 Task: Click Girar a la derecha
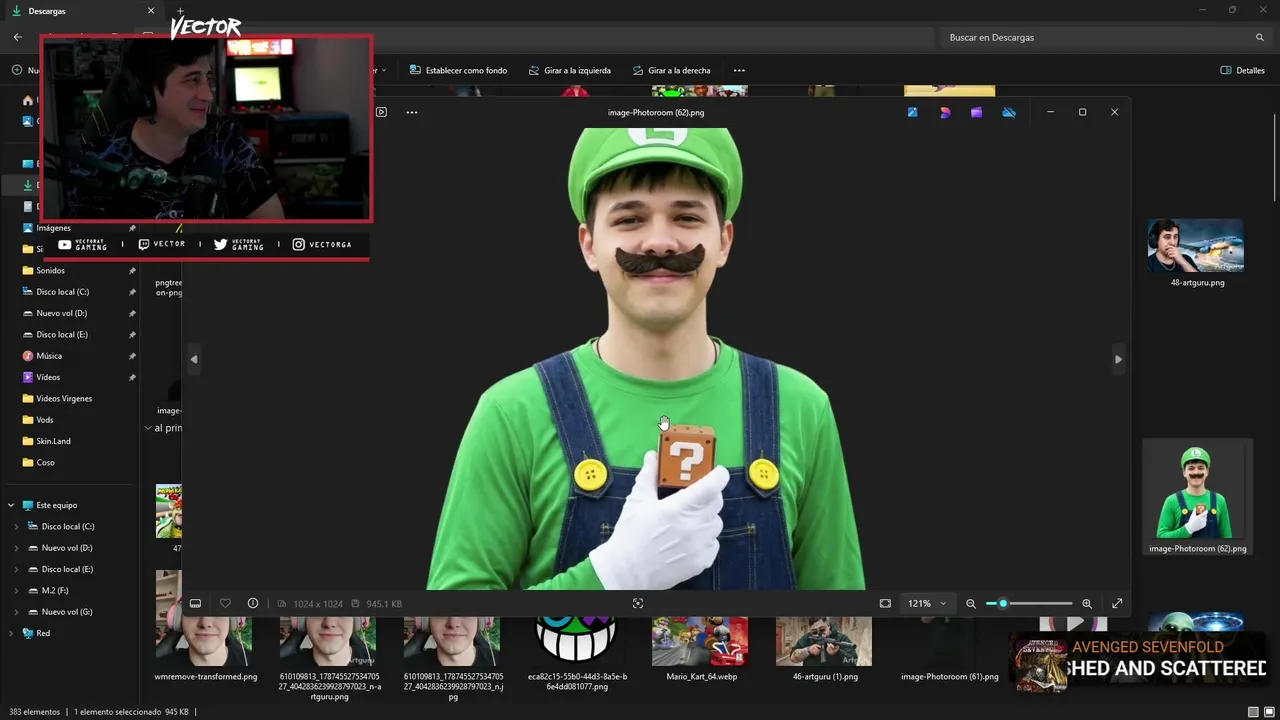coord(671,70)
